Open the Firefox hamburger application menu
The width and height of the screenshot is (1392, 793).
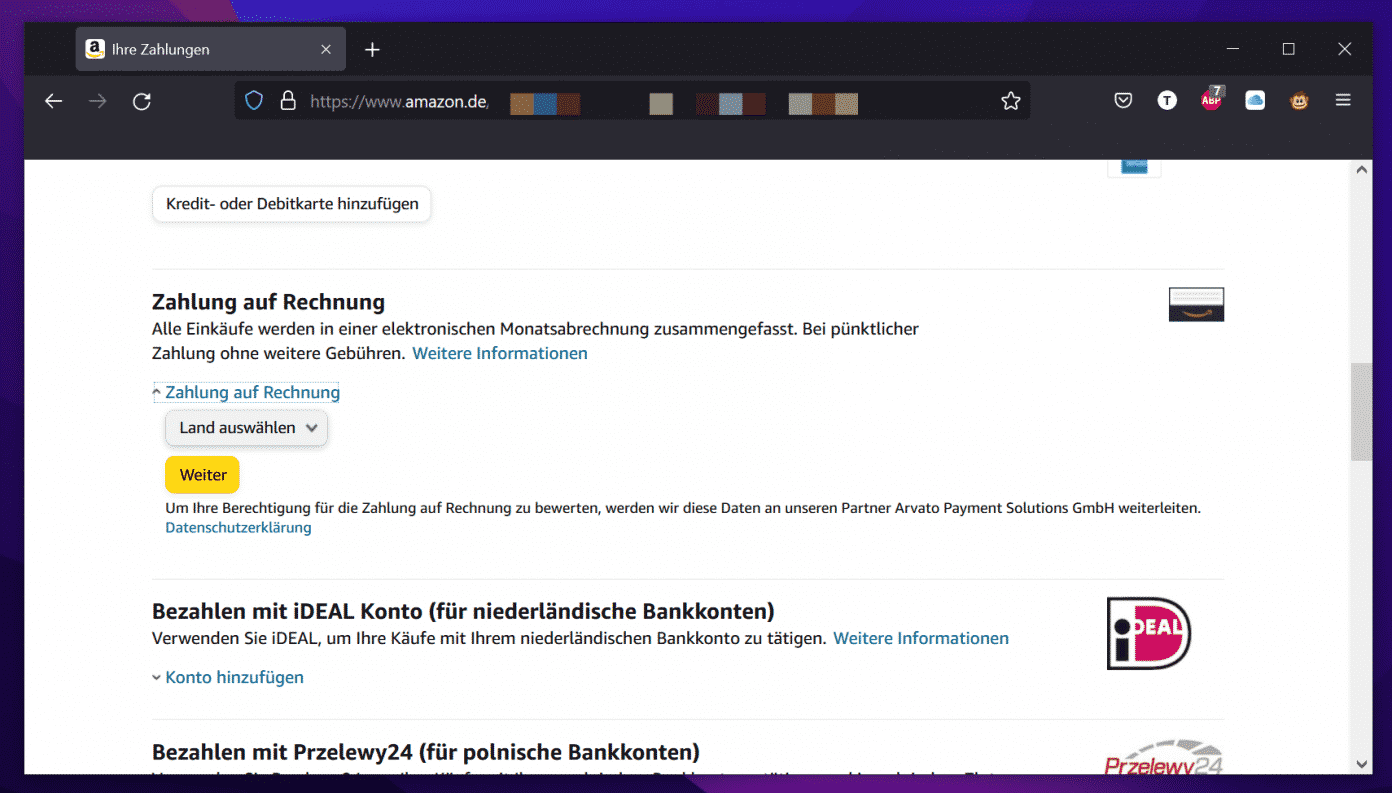pyautogui.click(x=1343, y=101)
